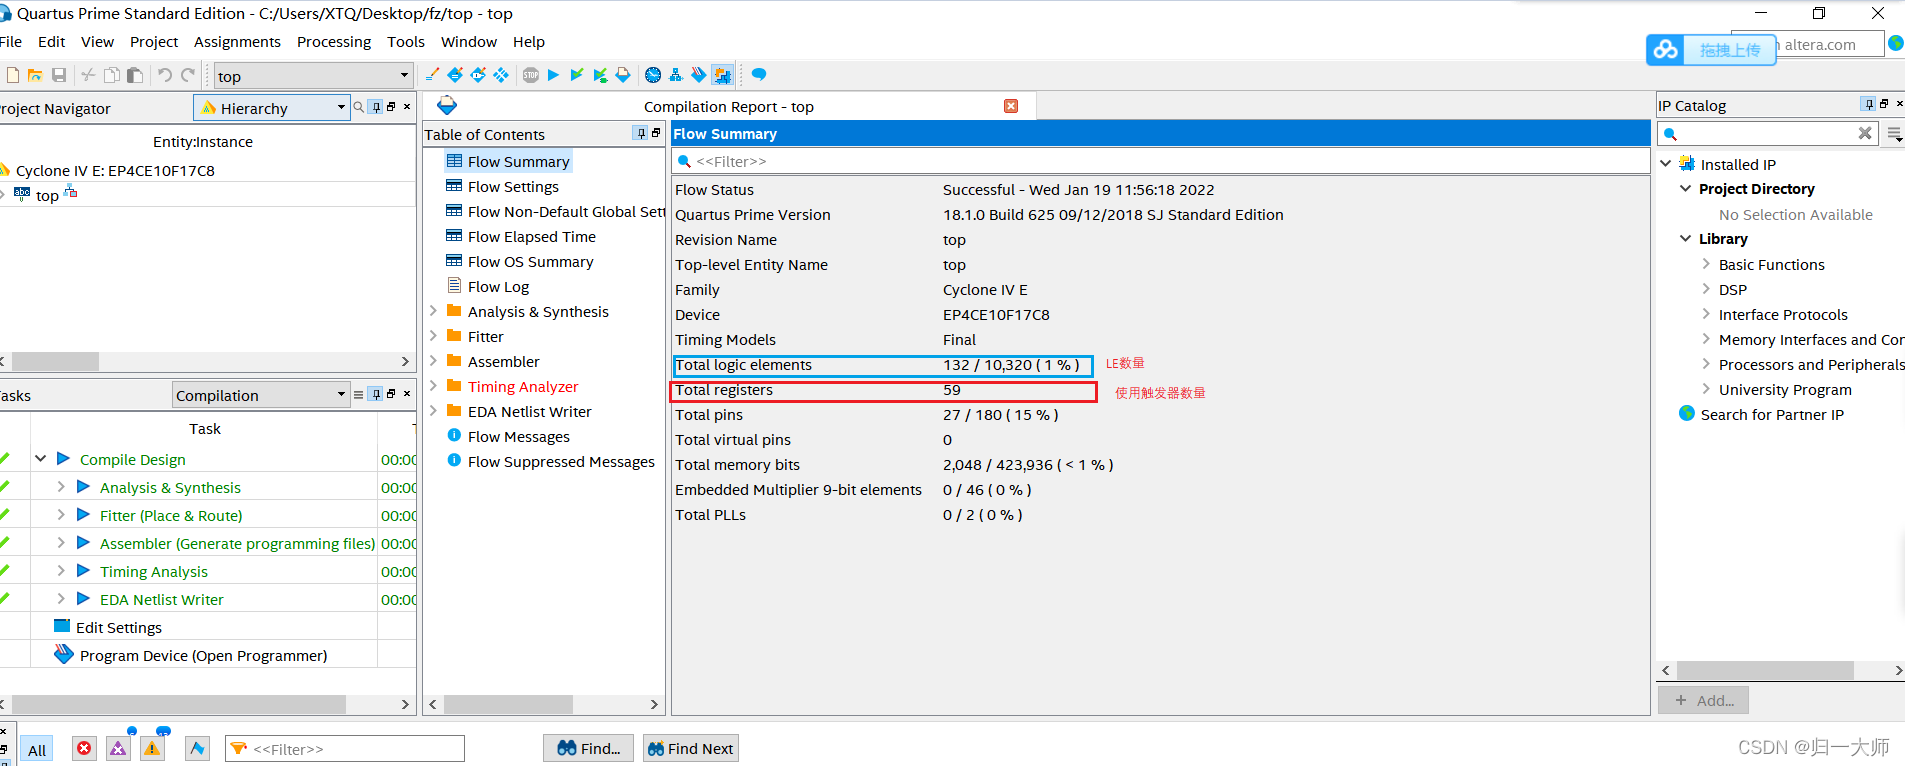Pin the Project Navigator panel
Image resolution: width=1905 pixels, height=766 pixels.
[x=376, y=107]
